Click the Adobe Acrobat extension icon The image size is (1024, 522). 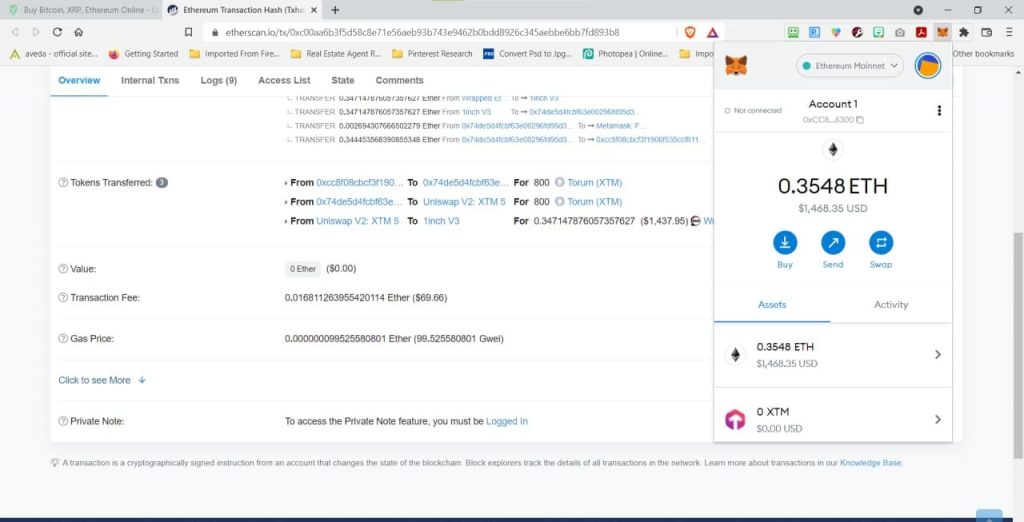[921, 31]
